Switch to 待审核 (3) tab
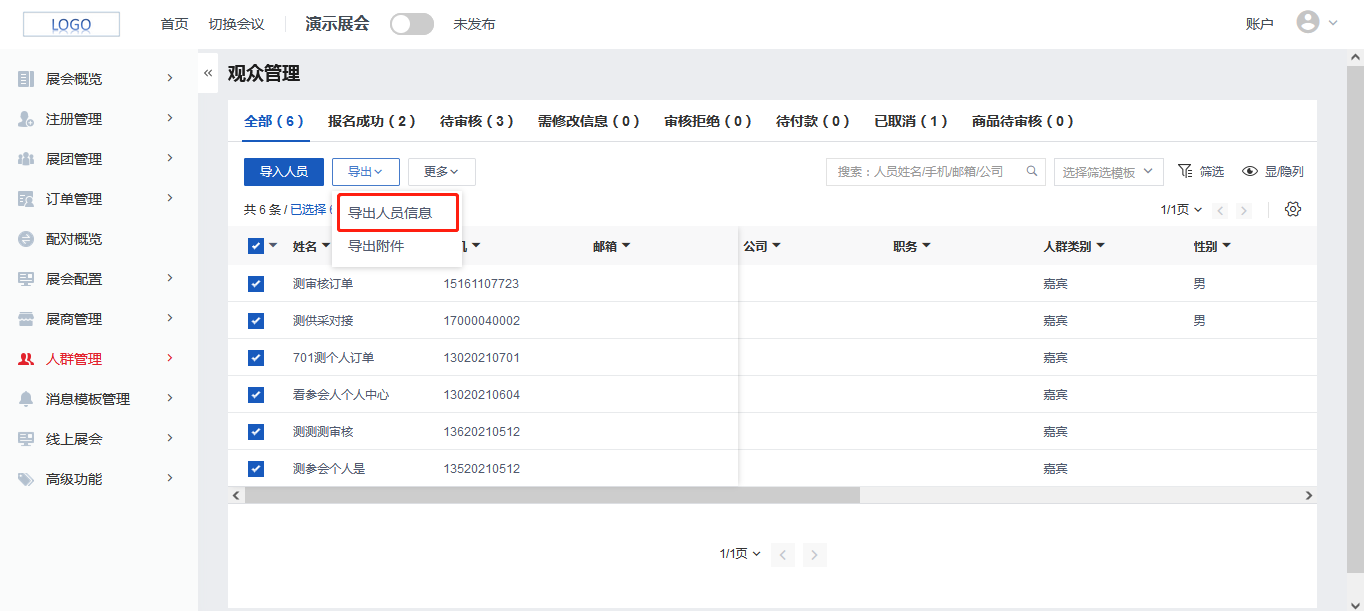This screenshot has width=1364, height=611. (477, 121)
